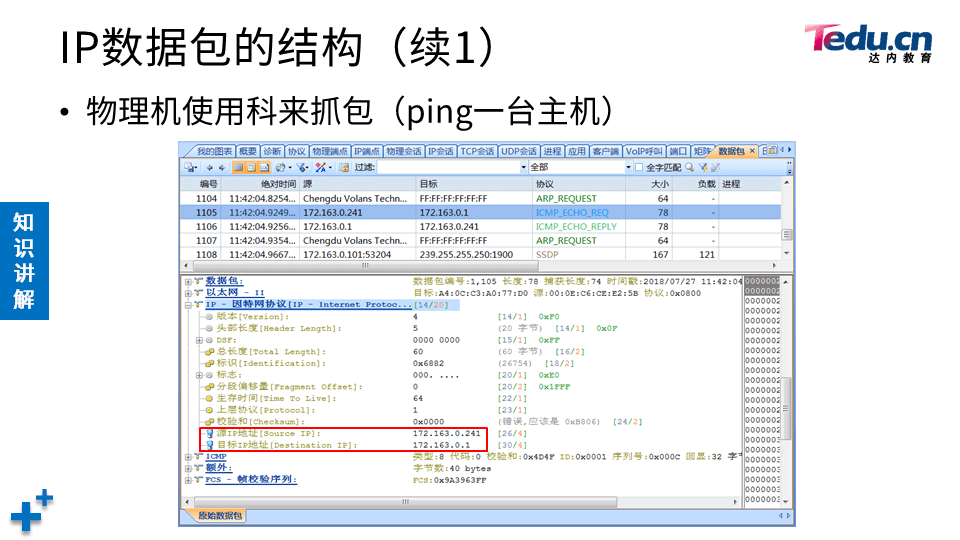Viewport: 960px width, 540px height.
Task: Select 总长度[Total Length] field
Action: click(x=271, y=351)
